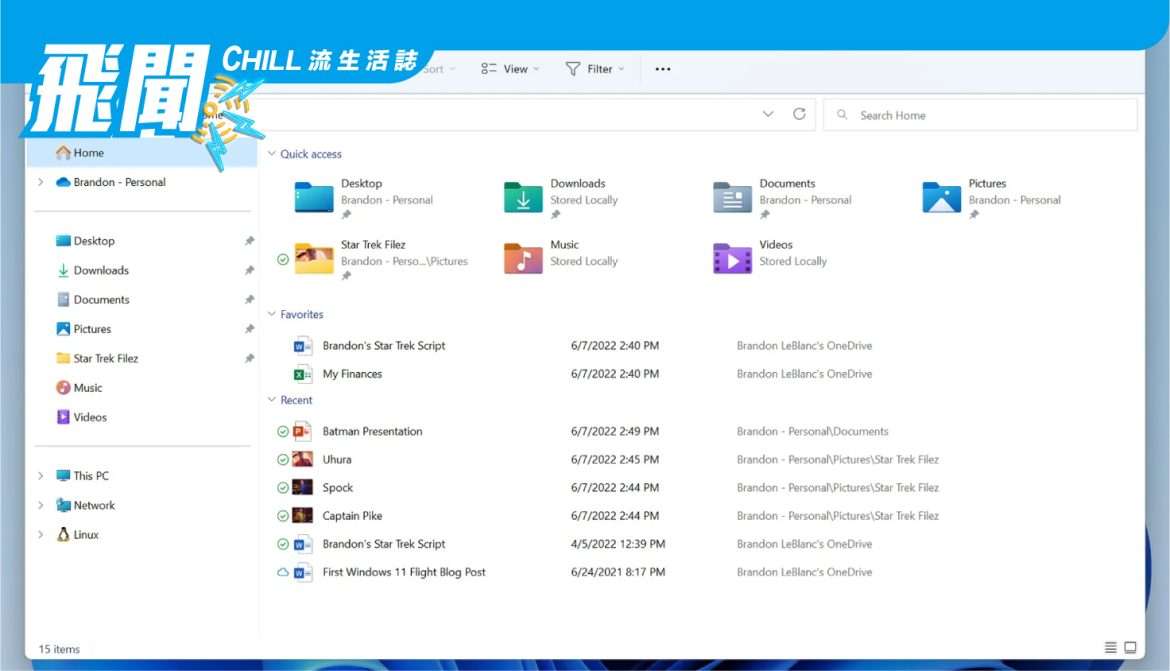Open Star Trek Filez in the sidebar

[97, 358]
